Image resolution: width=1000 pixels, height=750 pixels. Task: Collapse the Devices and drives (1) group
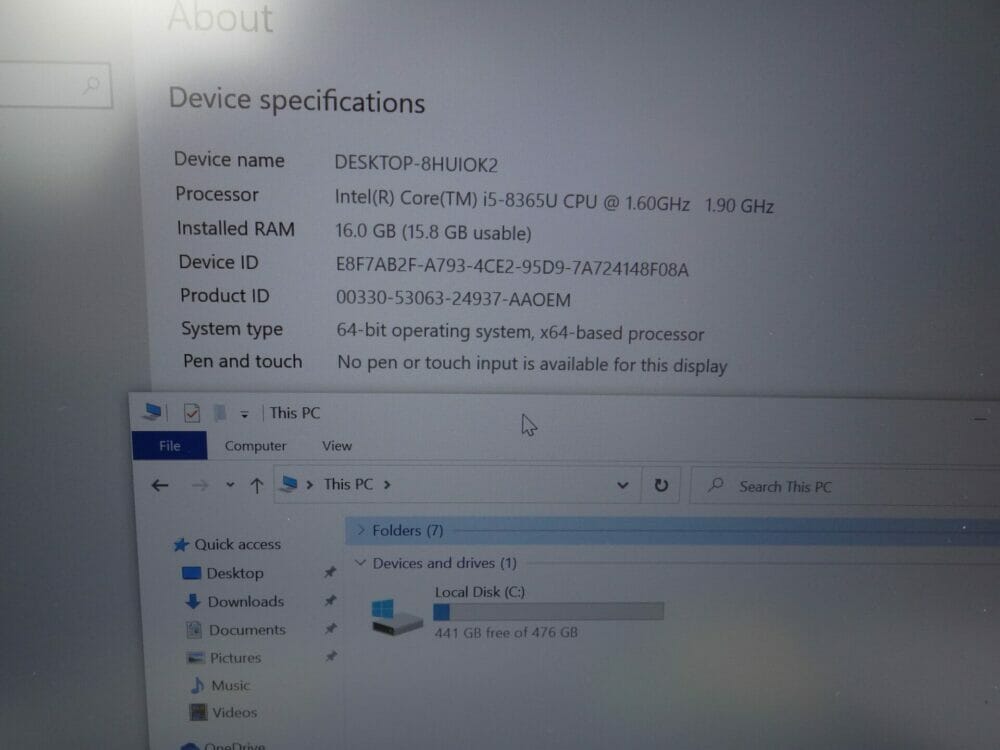tap(360, 562)
